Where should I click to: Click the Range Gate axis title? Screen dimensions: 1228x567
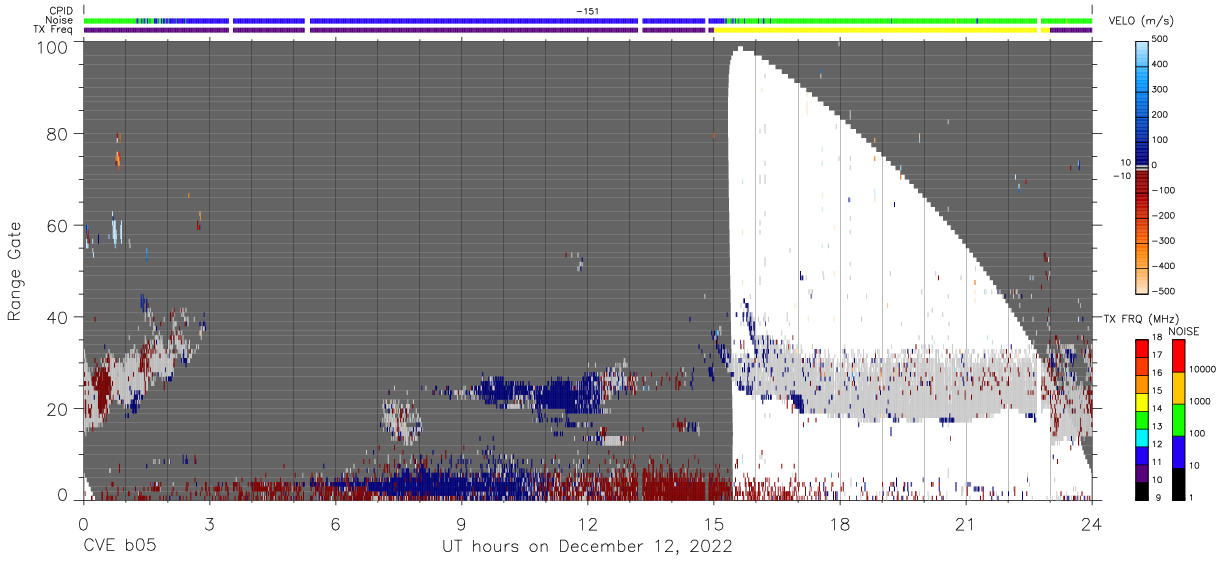[15, 271]
